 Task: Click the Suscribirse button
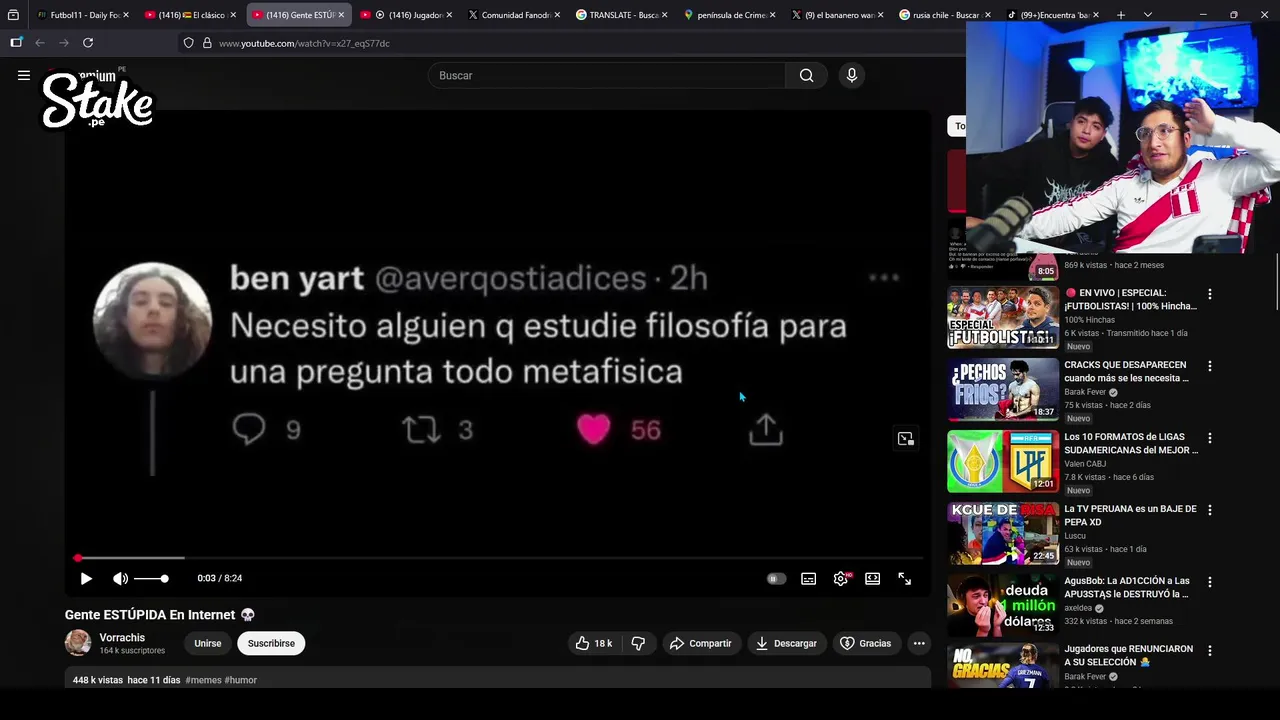click(271, 643)
